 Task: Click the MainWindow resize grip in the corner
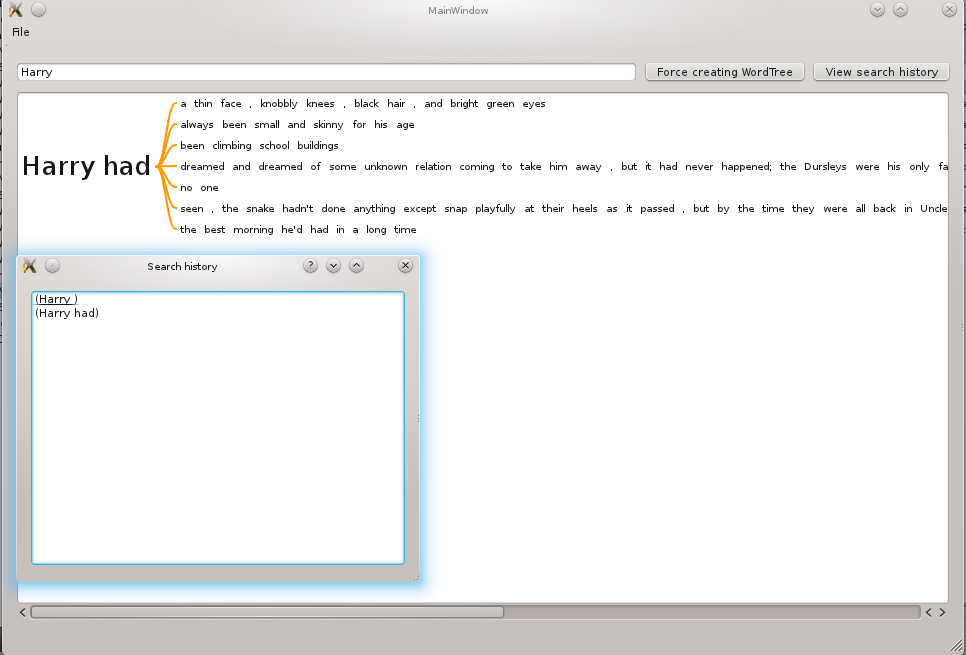pyautogui.click(x=956, y=645)
